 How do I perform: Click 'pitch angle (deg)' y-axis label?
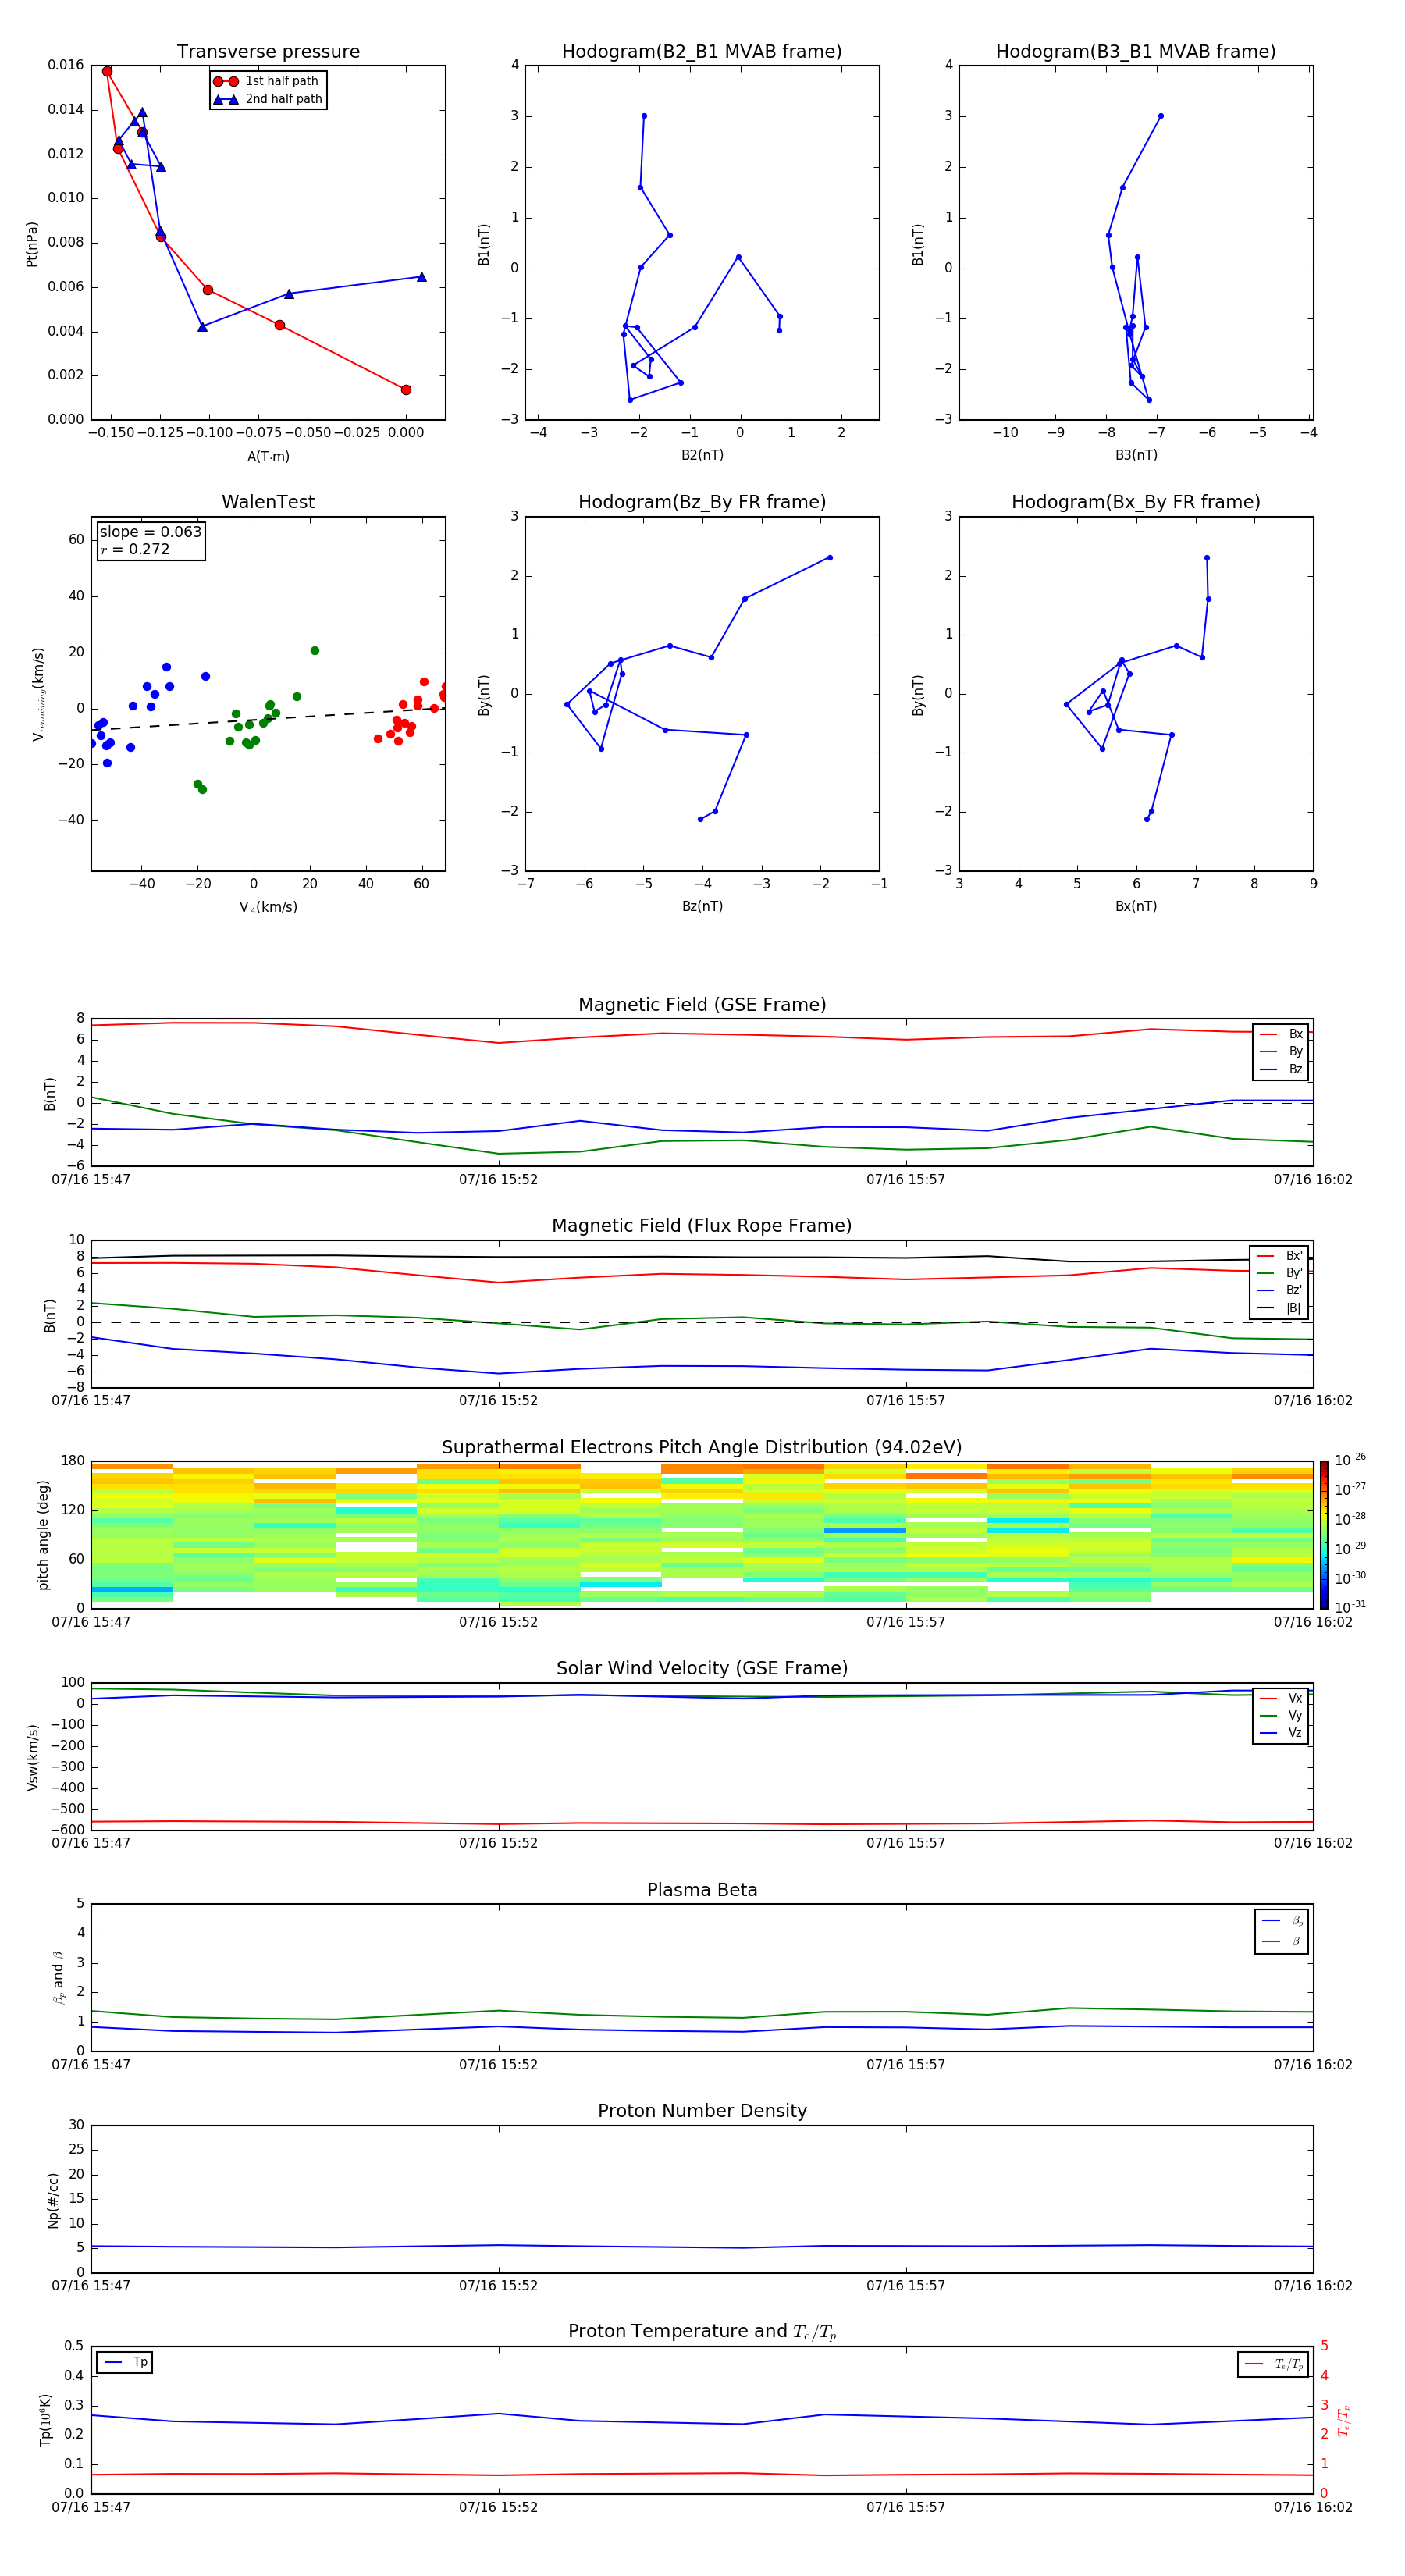[43, 1535]
